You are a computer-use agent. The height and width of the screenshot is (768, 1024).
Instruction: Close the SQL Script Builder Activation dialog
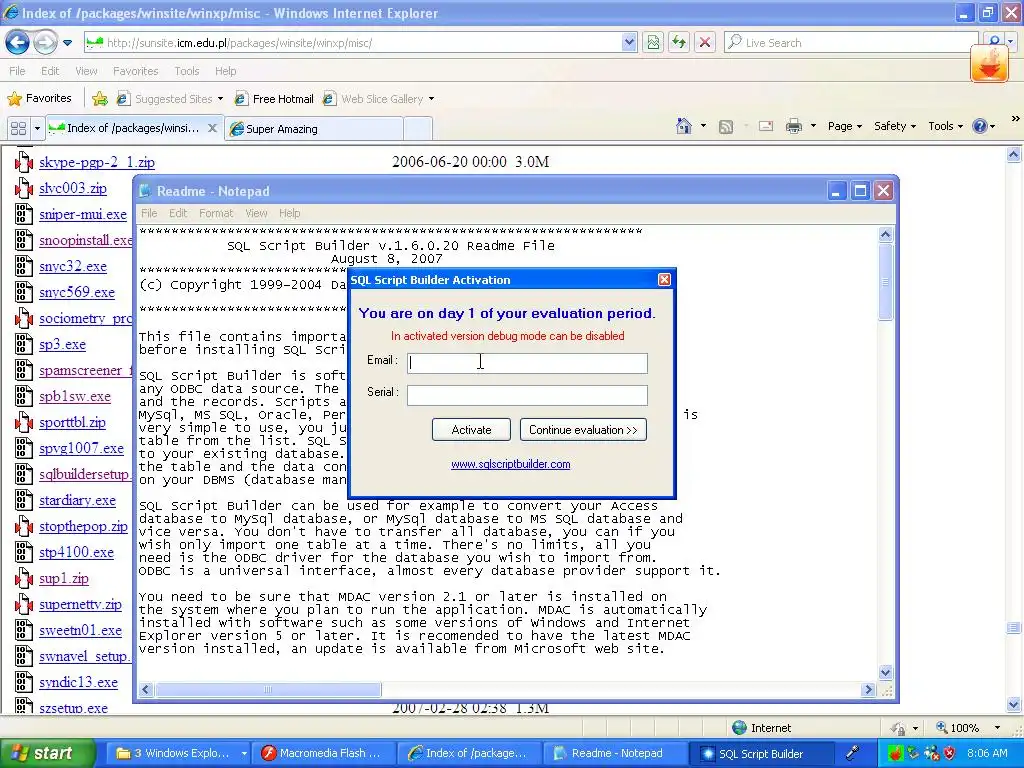click(664, 280)
